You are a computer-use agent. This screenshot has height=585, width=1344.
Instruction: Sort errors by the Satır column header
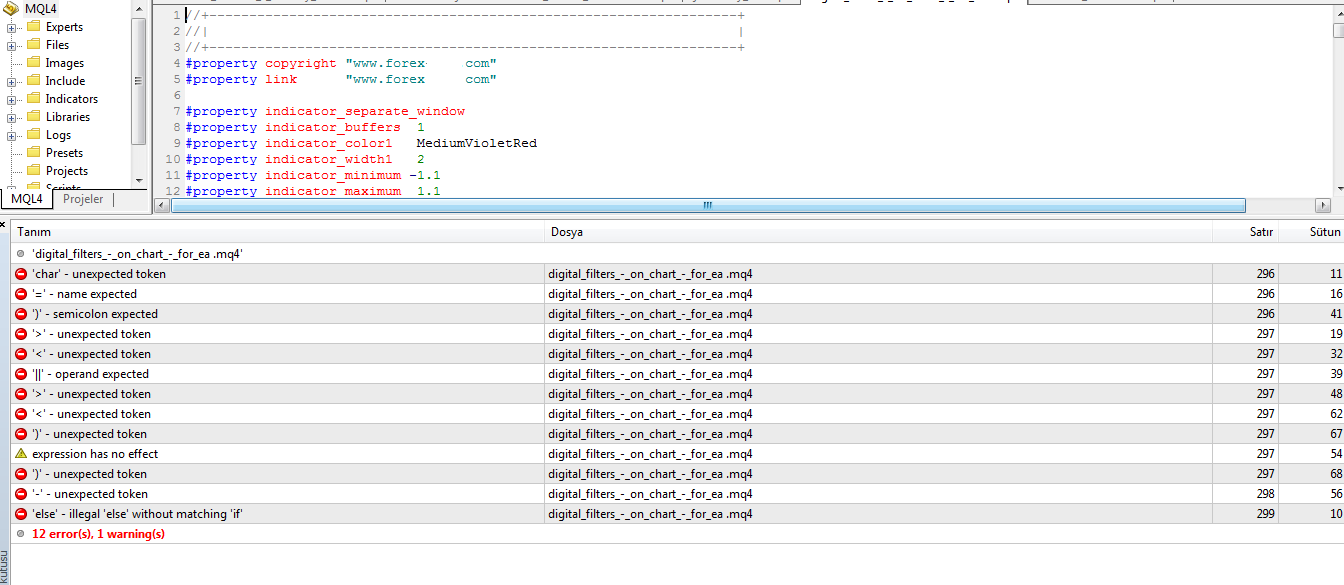click(x=1245, y=232)
